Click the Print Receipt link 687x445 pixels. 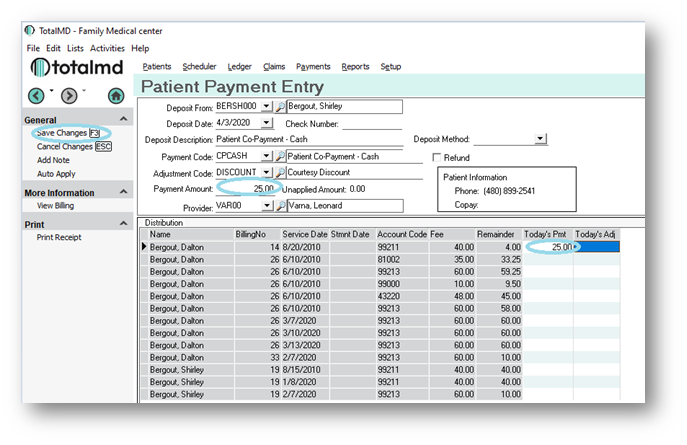59,238
